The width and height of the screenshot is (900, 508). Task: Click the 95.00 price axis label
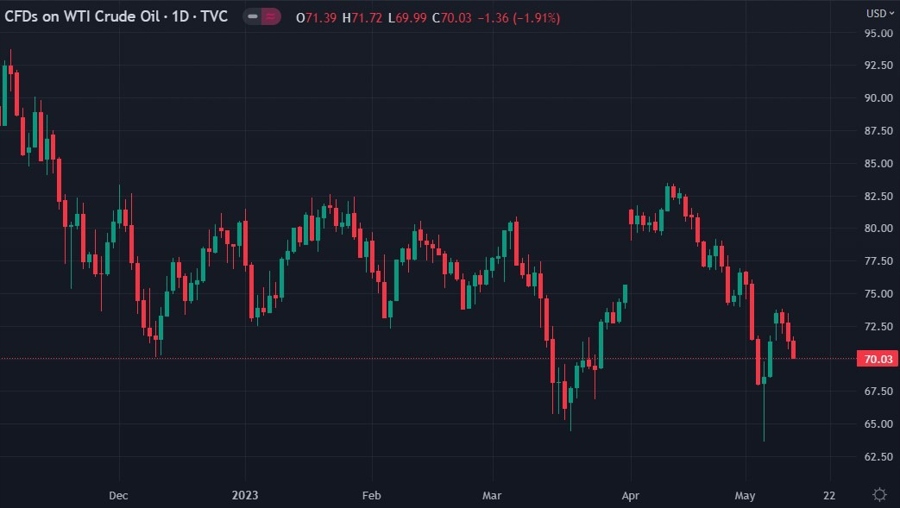point(878,33)
